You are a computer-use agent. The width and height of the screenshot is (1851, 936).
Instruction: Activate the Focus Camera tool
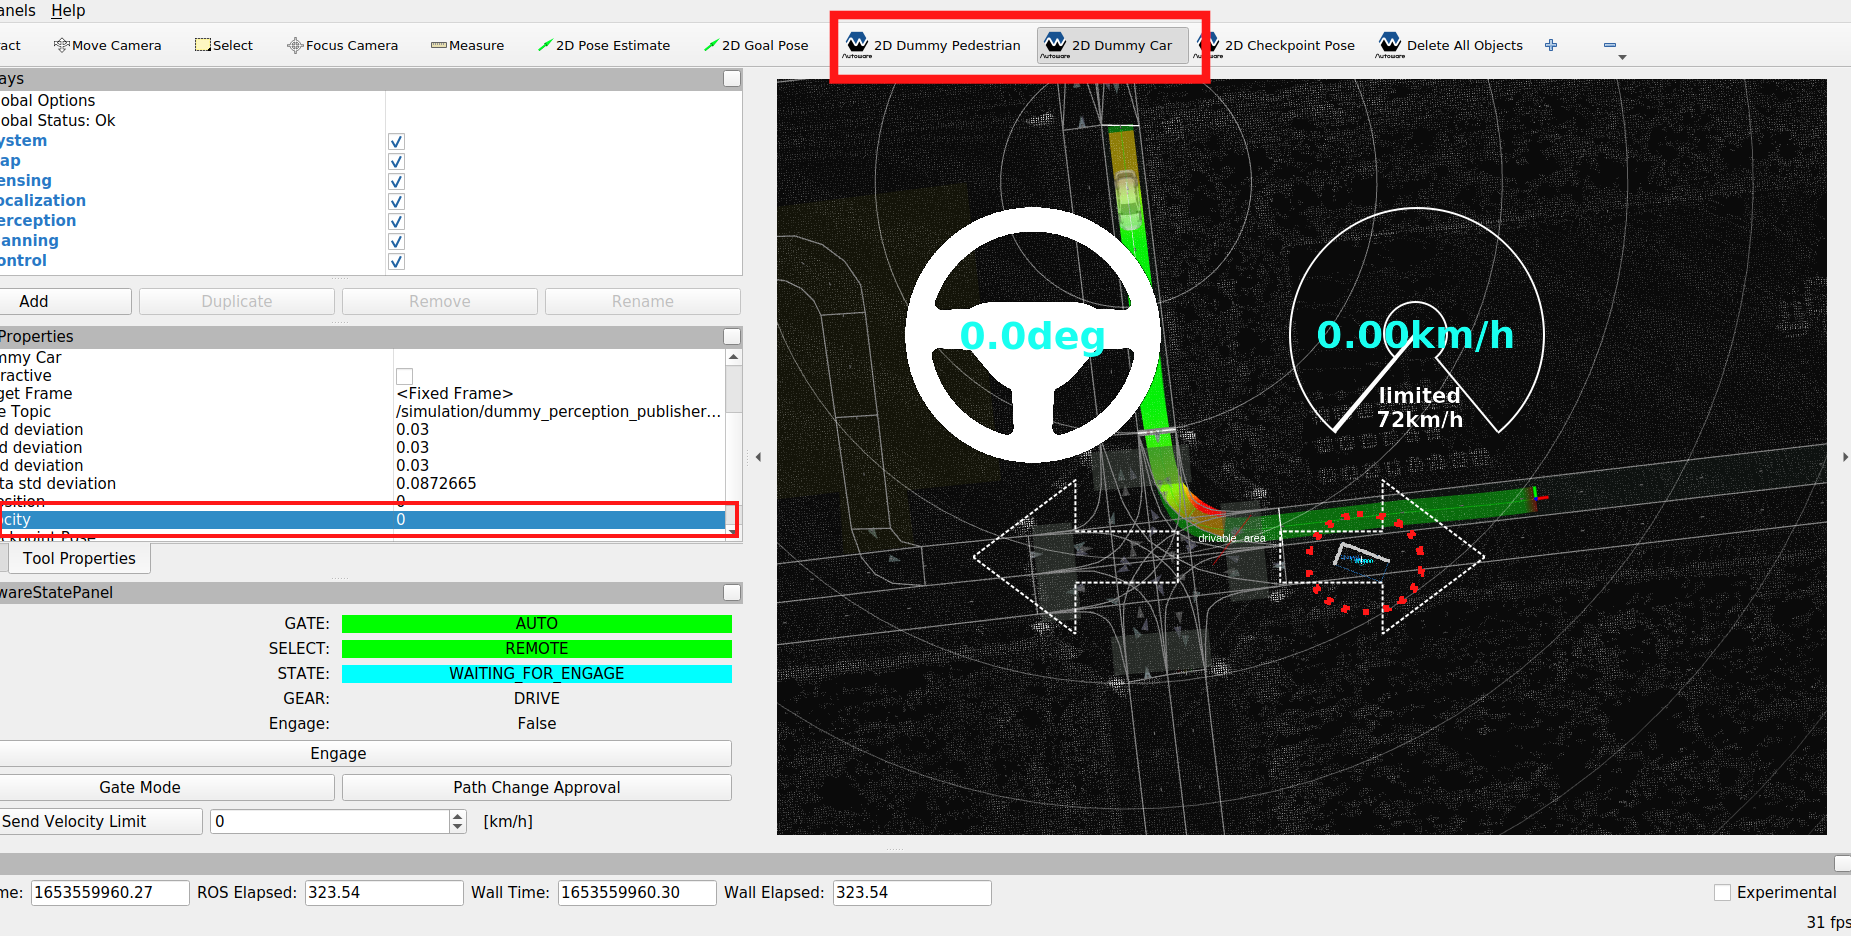(x=342, y=45)
